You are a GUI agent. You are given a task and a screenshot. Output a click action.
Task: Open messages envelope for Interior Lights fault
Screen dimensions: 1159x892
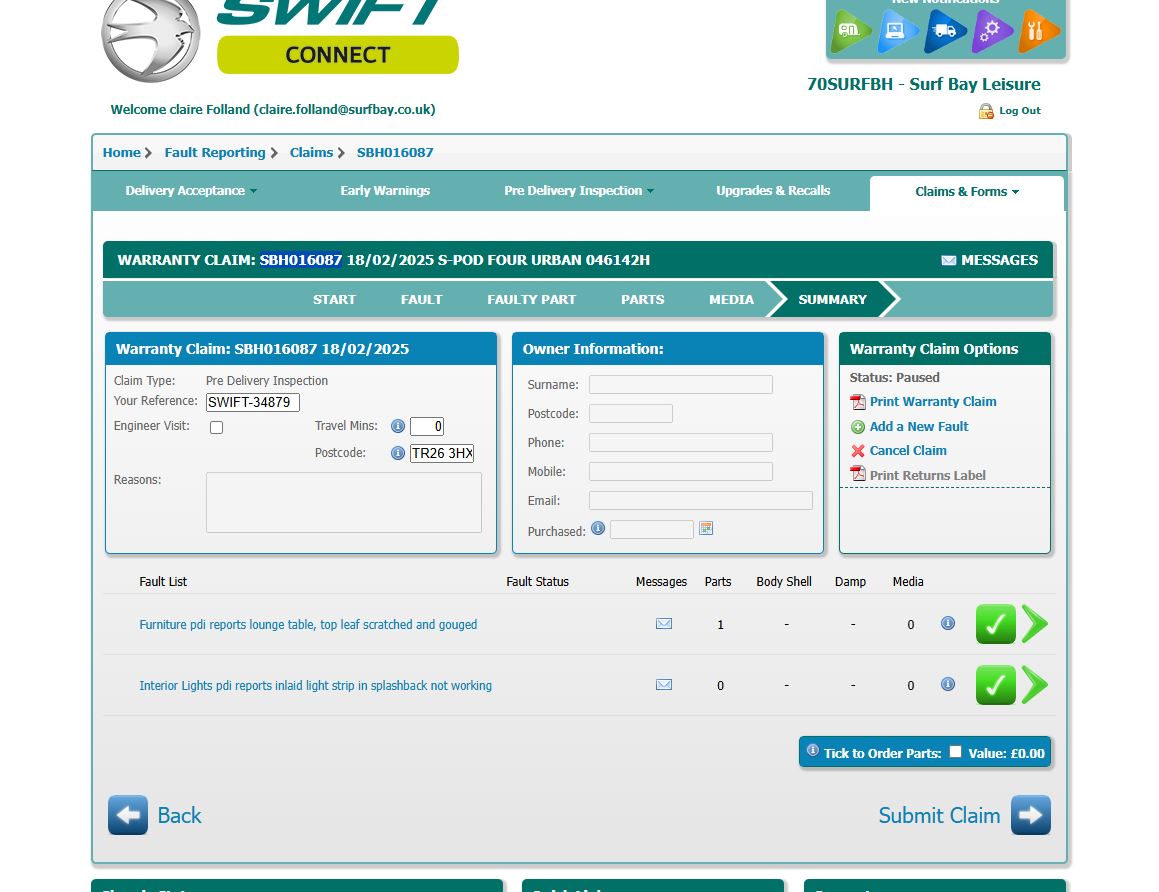pos(664,685)
